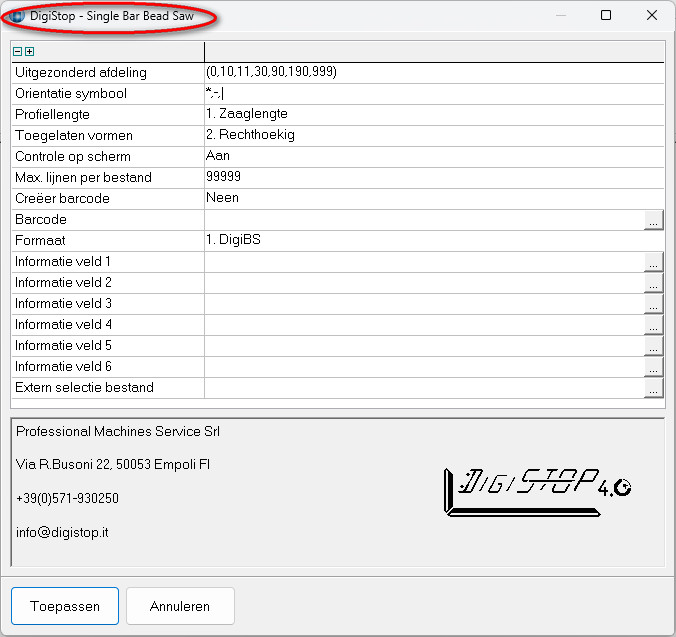
Task: Click the Informatie veld 3 value field
Action: 424,304
